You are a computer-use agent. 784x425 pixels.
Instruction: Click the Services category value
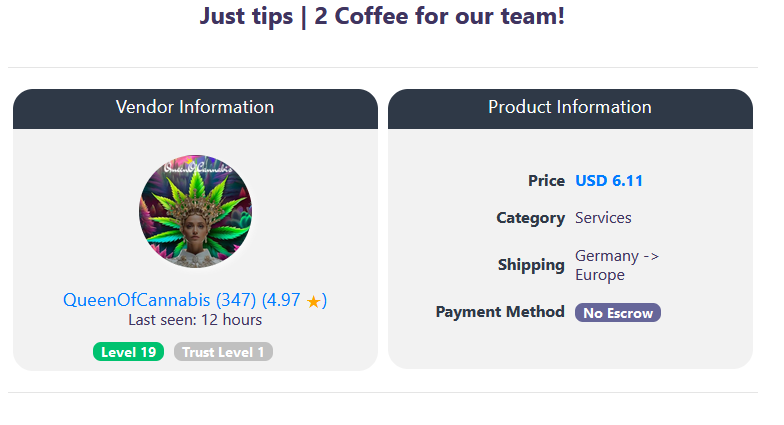603,218
